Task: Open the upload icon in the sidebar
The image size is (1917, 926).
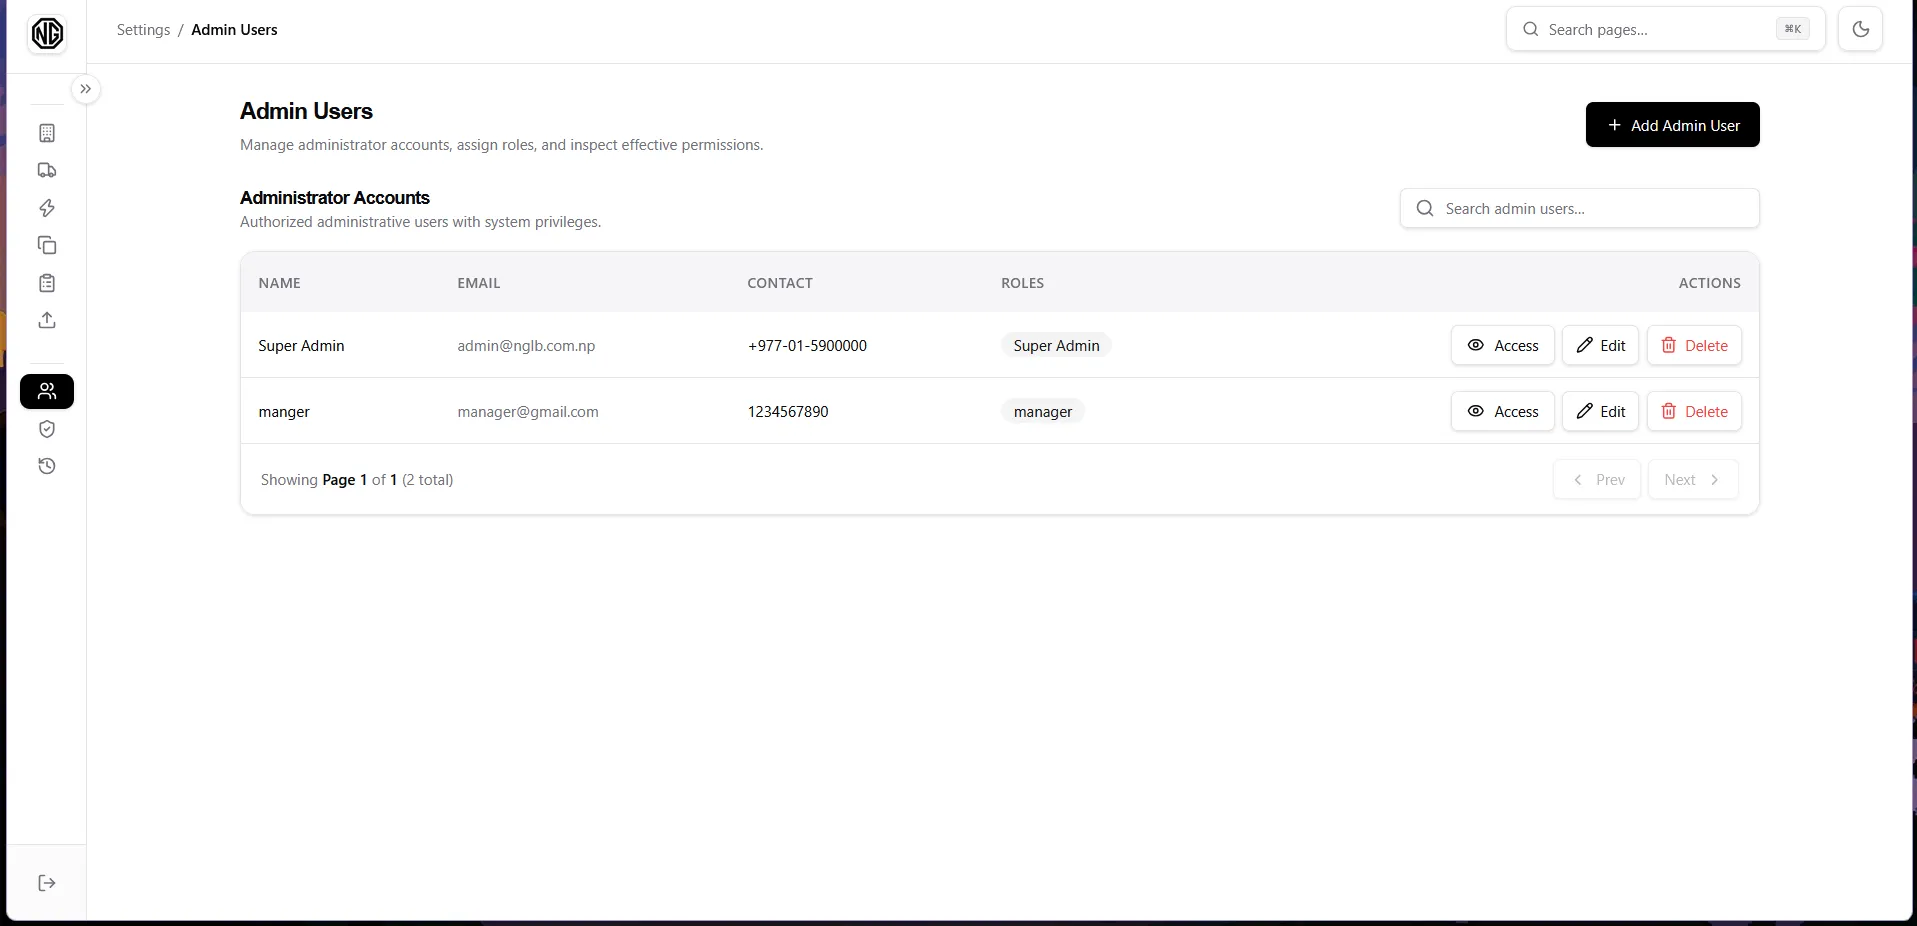Action: [47, 320]
